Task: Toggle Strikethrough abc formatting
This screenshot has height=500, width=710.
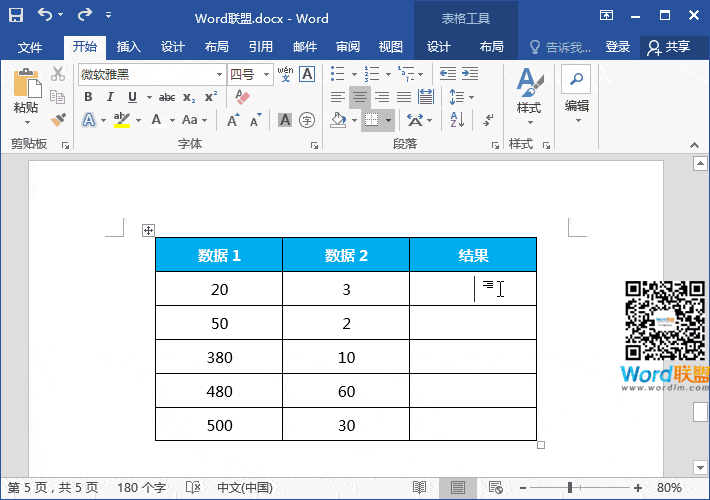Action: (167, 97)
